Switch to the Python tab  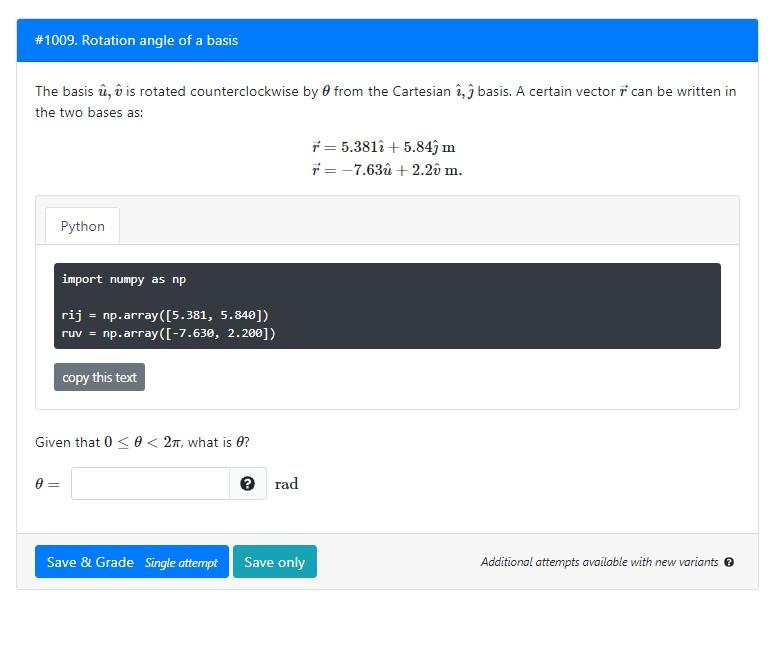(x=83, y=226)
